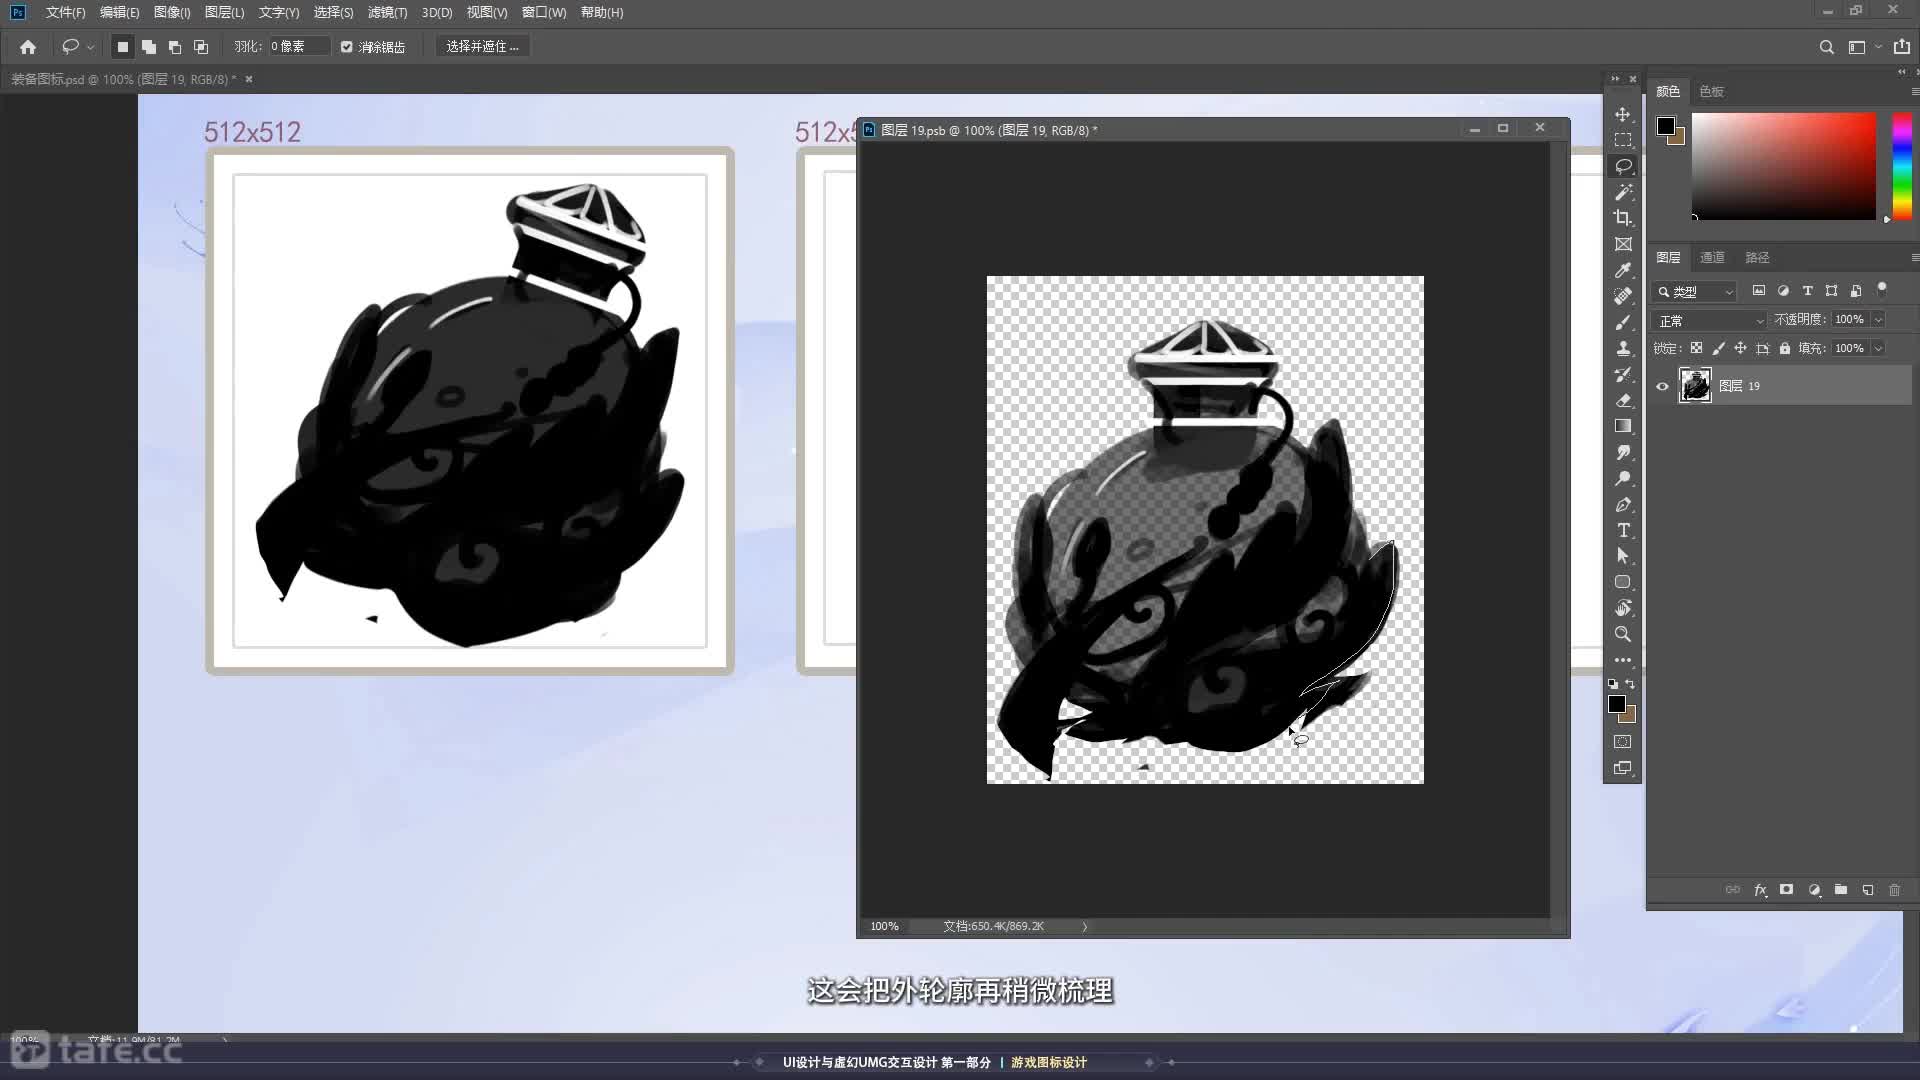The width and height of the screenshot is (1920, 1080).
Task: Select the Eyedropper tool
Action: tap(1622, 270)
